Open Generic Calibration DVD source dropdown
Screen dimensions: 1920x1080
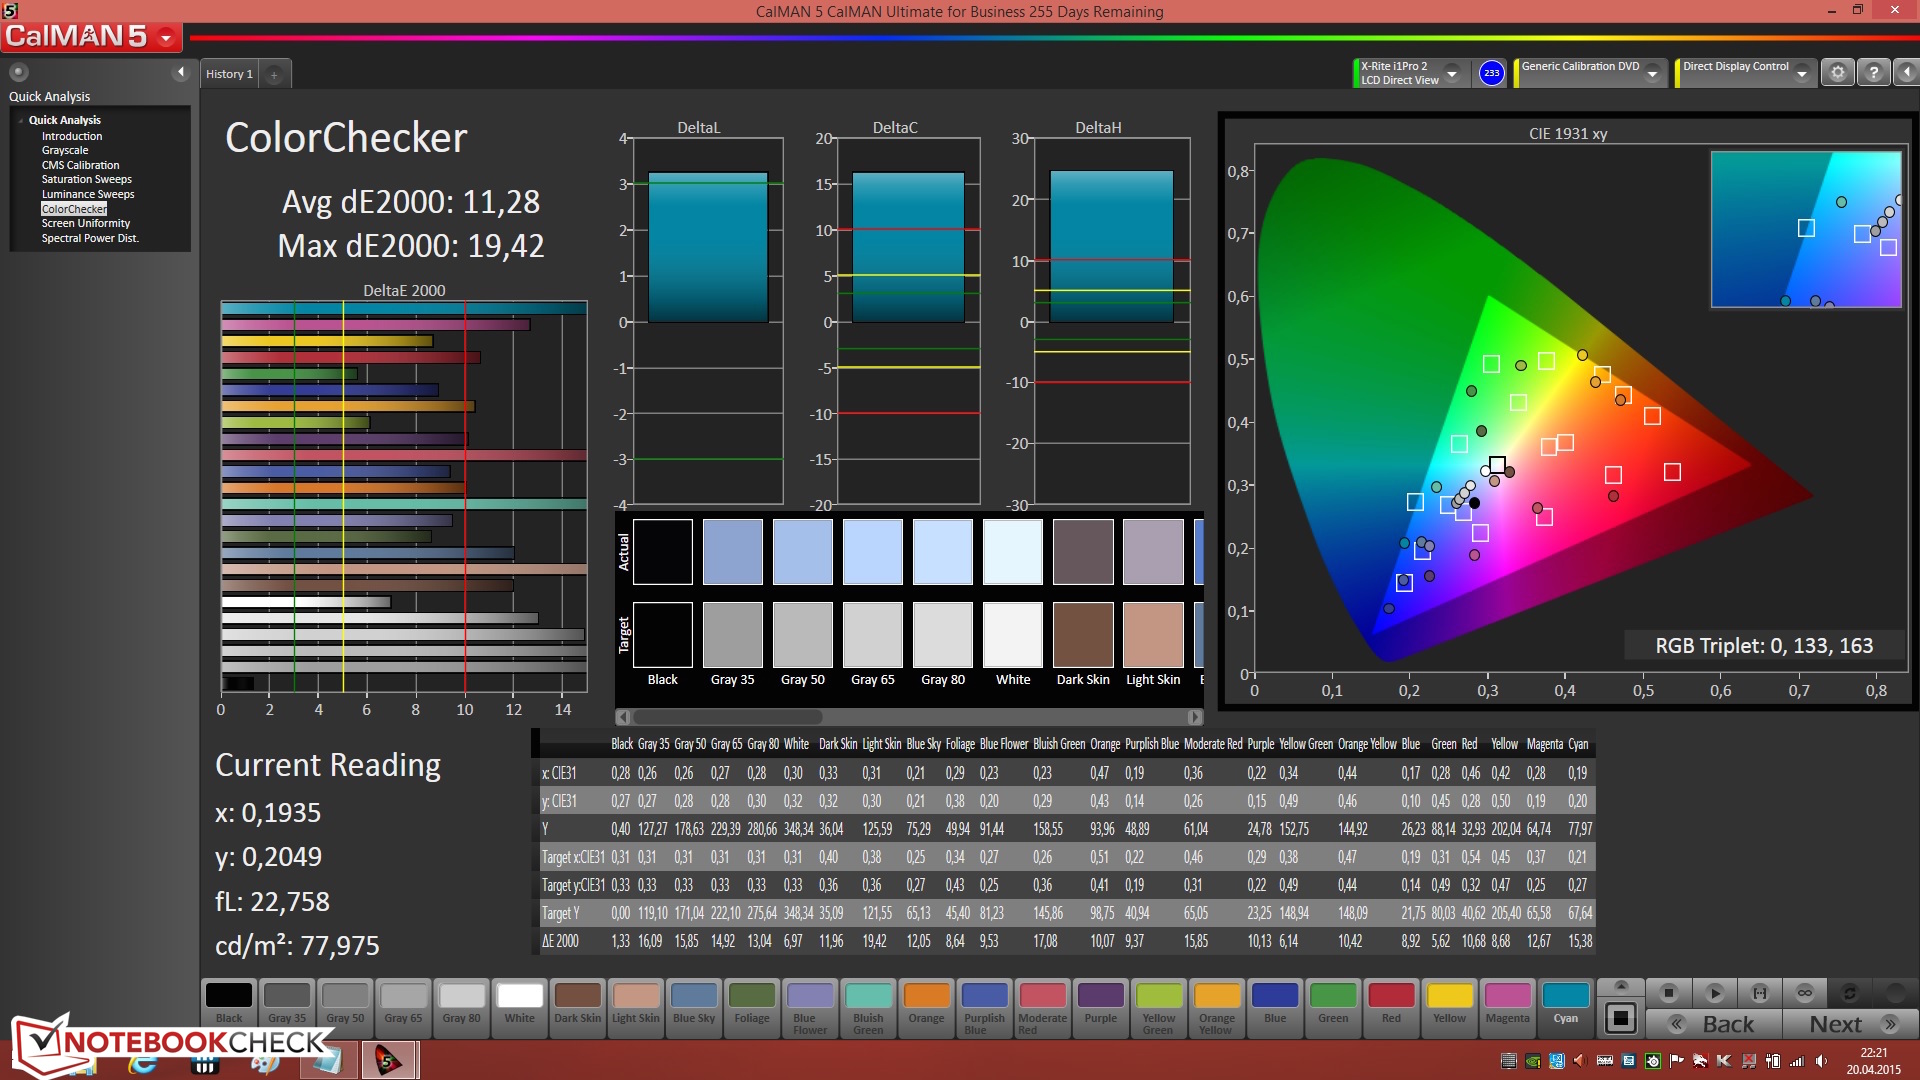click(1653, 73)
